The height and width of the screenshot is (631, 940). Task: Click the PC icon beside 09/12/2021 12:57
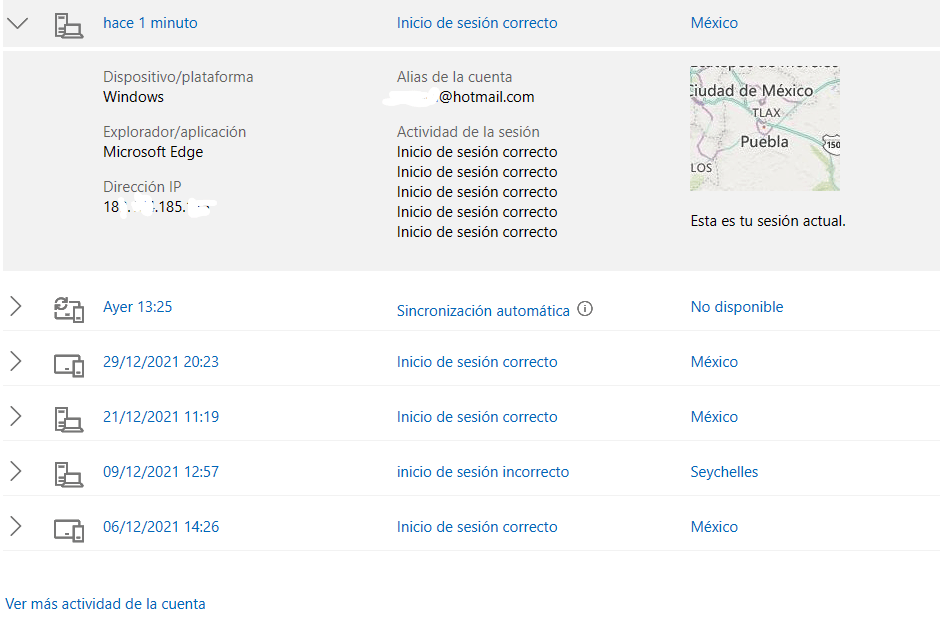69,475
